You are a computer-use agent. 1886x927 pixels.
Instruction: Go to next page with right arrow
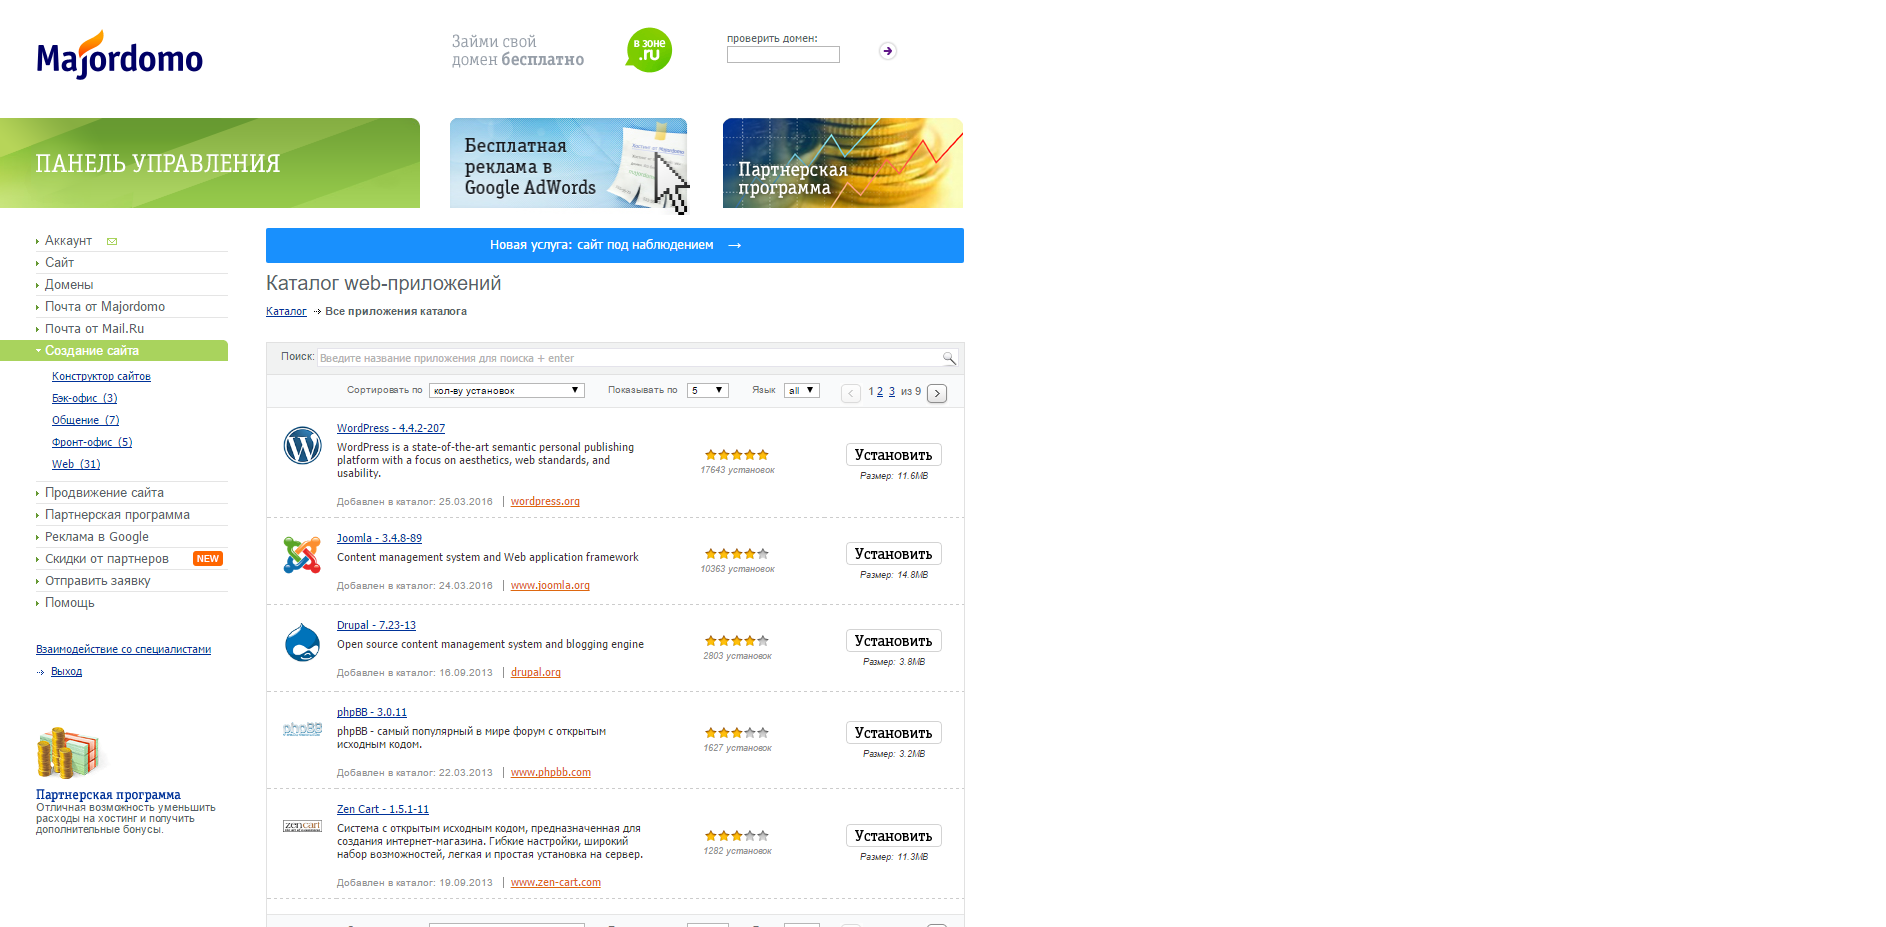[x=937, y=393]
